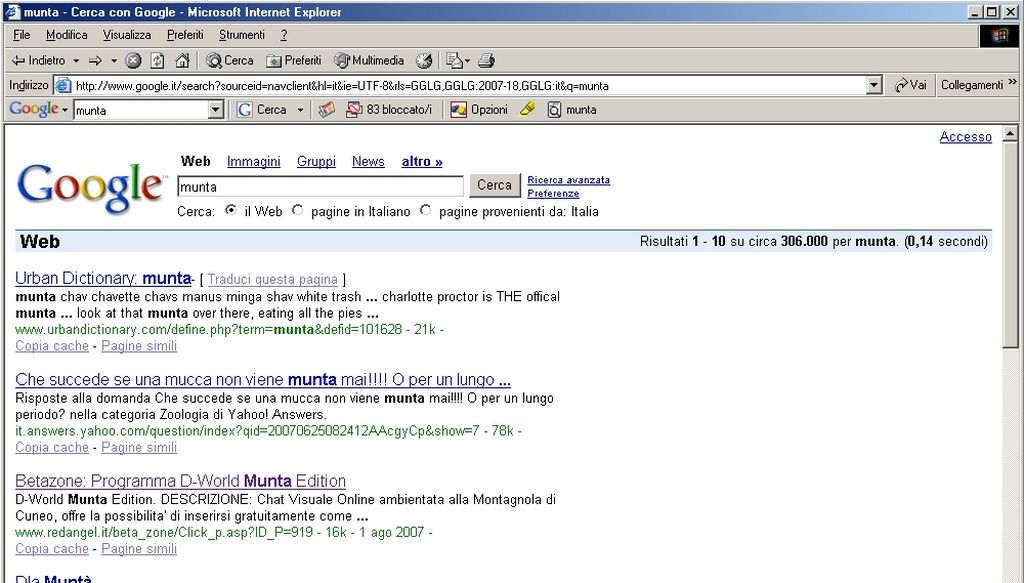This screenshot has height=583, width=1024.
Task: Click the popup blocker '83 bloccato/i' icon
Action: (x=388, y=110)
